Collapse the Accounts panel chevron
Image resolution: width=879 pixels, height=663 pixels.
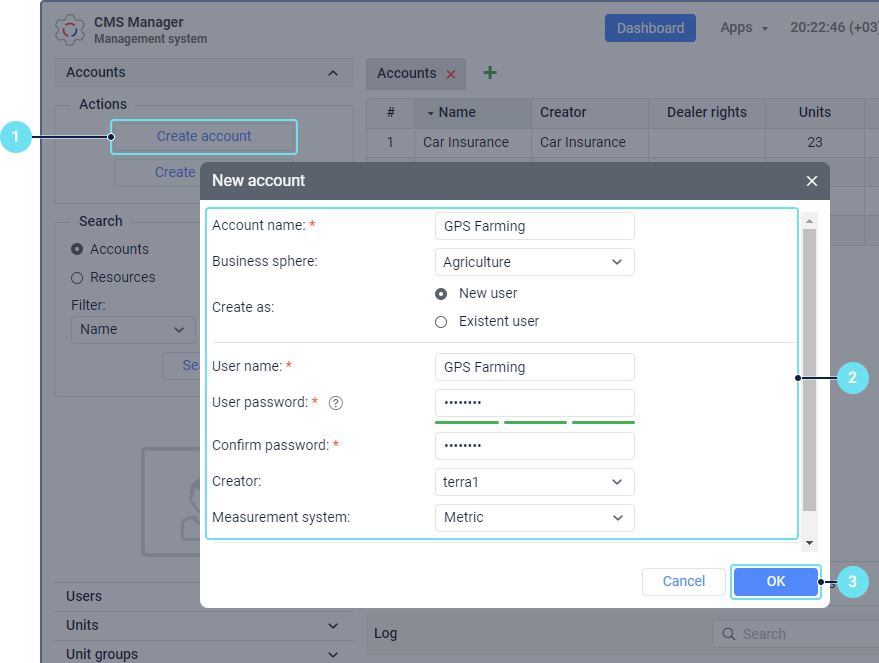pos(332,73)
